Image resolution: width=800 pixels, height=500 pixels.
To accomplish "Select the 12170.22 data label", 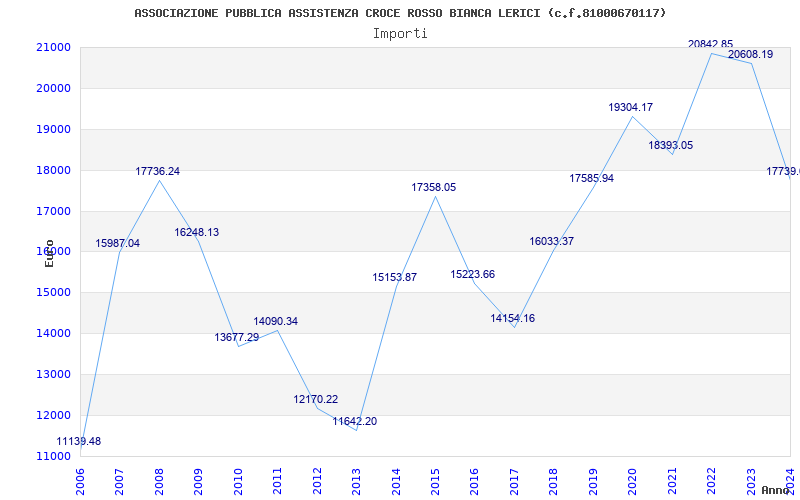I will pyautogui.click(x=316, y=399).
